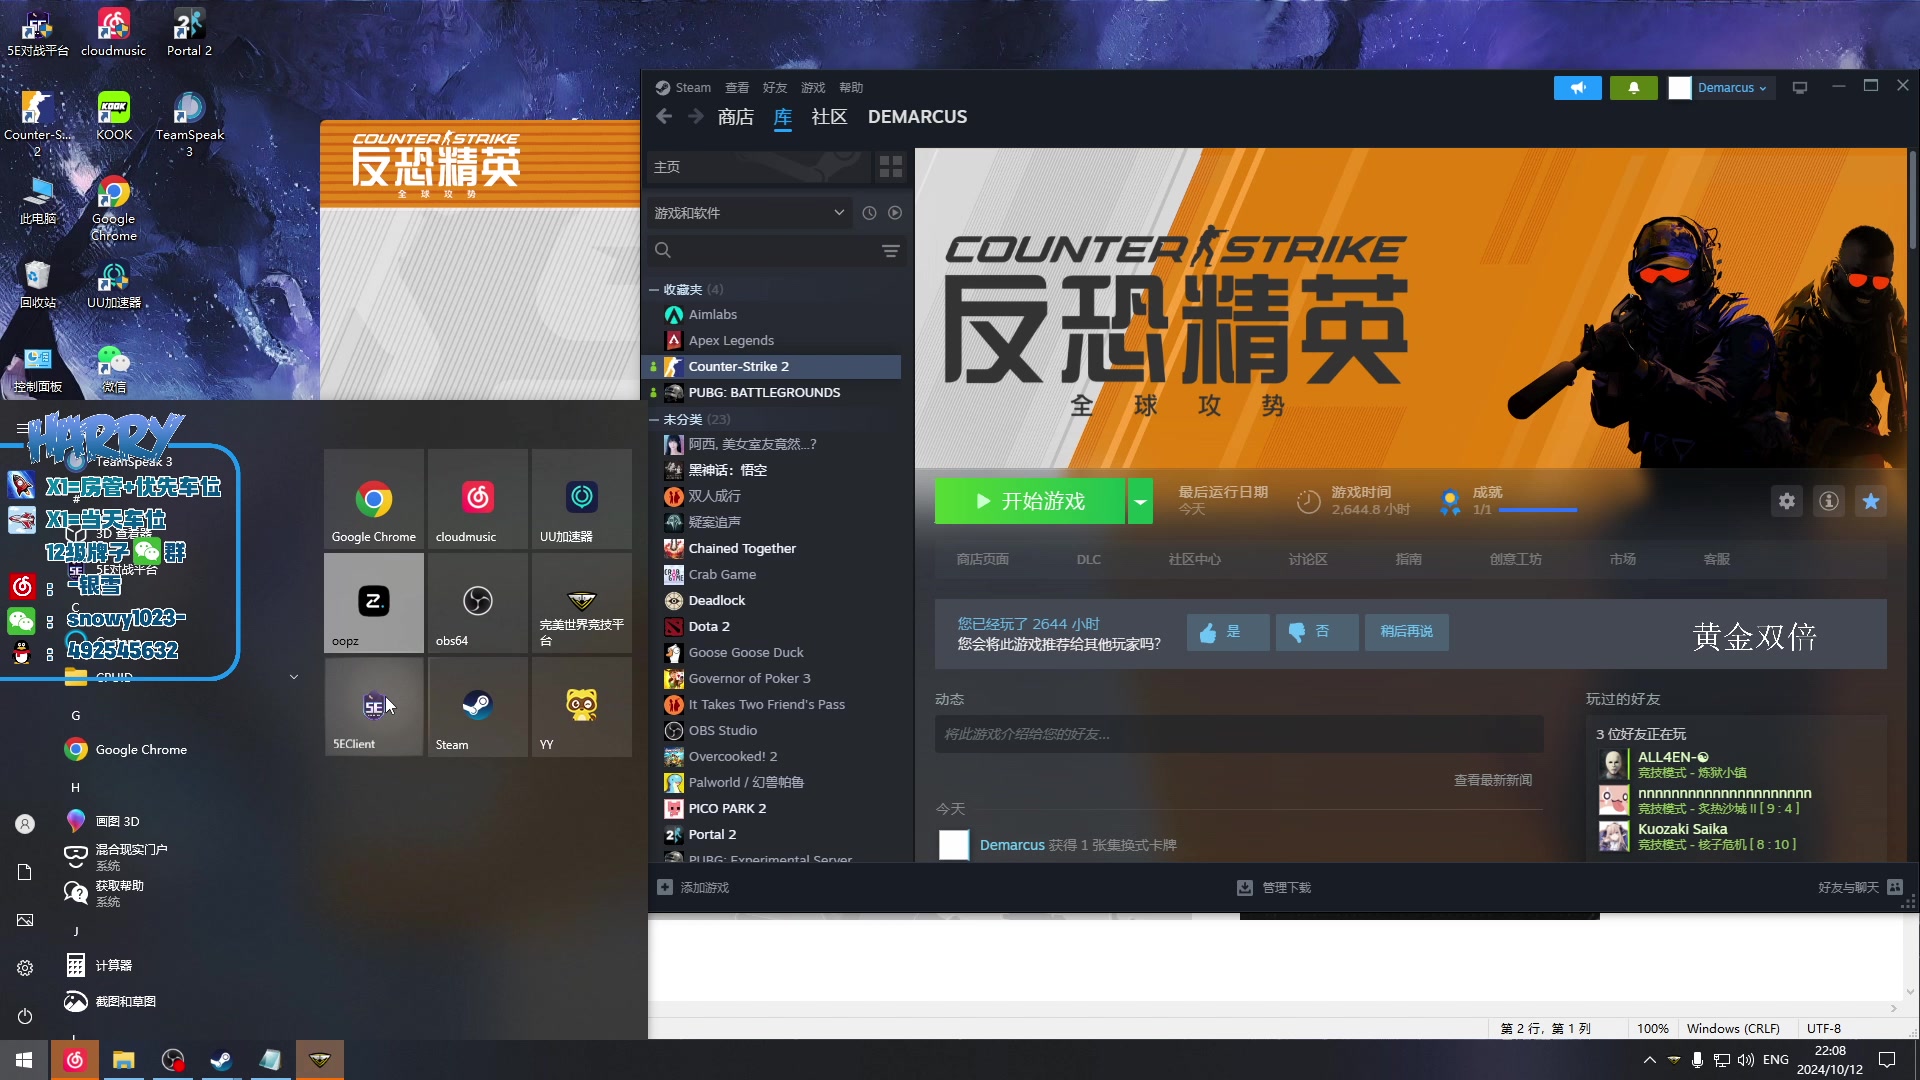This screenshot has width=1920, height=1080.
Task: Open KOOK desktop shortcut
Action: click(114, 116)
